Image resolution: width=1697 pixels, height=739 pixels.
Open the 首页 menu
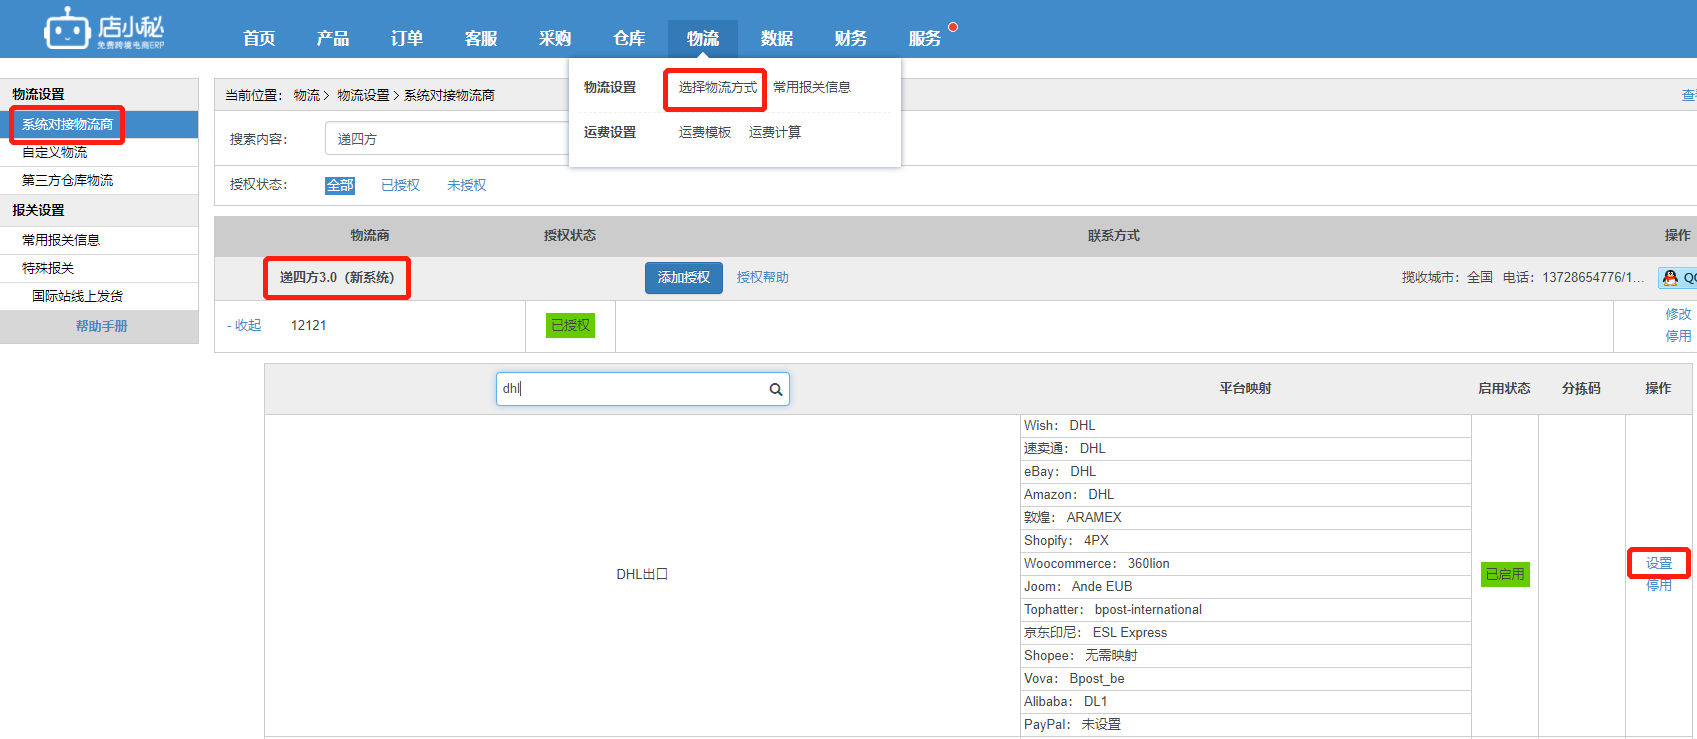pos(259,38)
